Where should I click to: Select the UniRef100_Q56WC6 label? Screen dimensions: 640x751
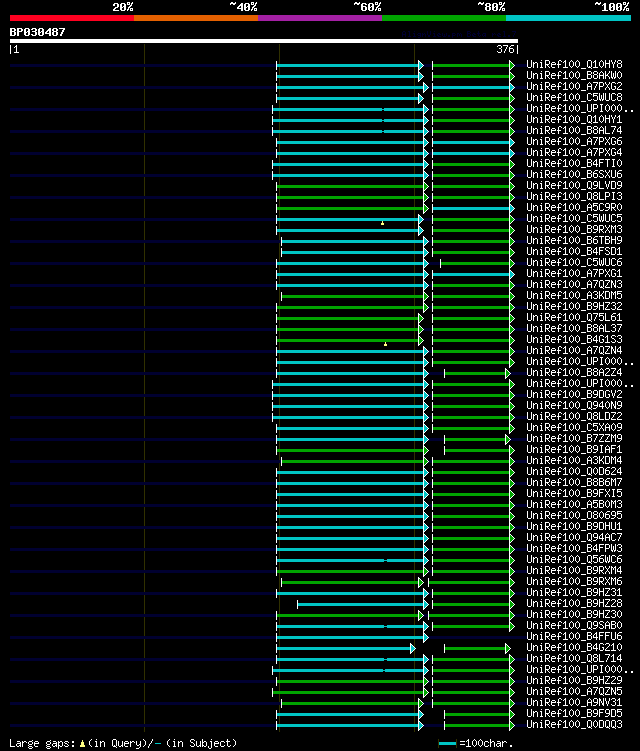tap(574, 560)
